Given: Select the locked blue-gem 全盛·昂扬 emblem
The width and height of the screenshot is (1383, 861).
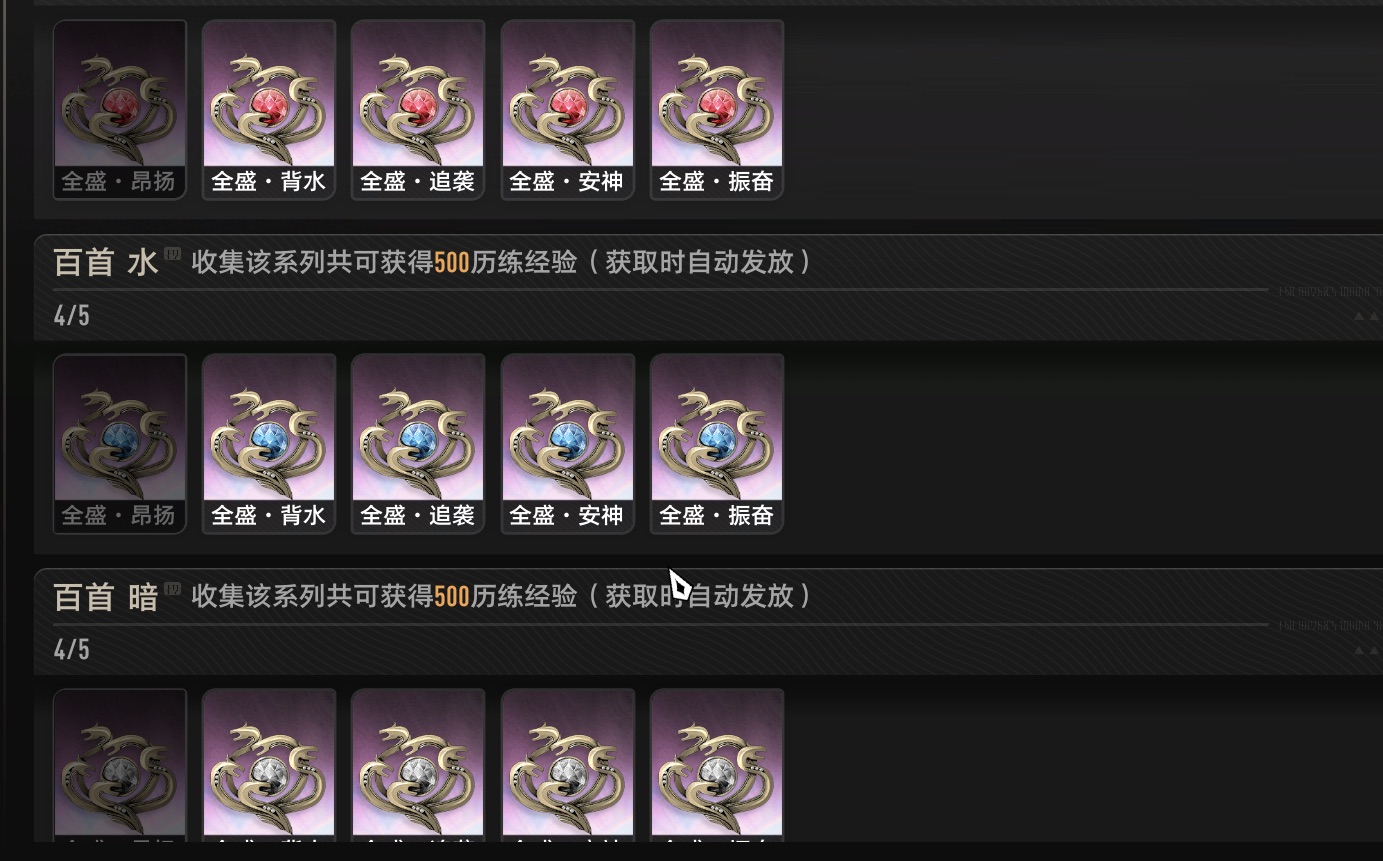Looking at the screenshot, I should (120, 444).
